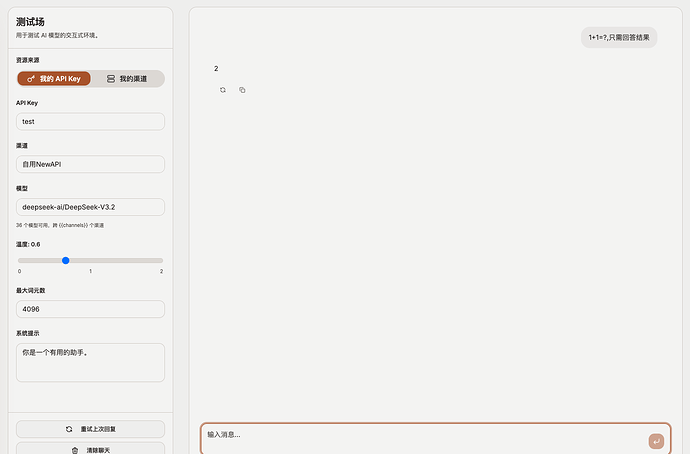Click the 系统提示 text area

pos(90,362)
